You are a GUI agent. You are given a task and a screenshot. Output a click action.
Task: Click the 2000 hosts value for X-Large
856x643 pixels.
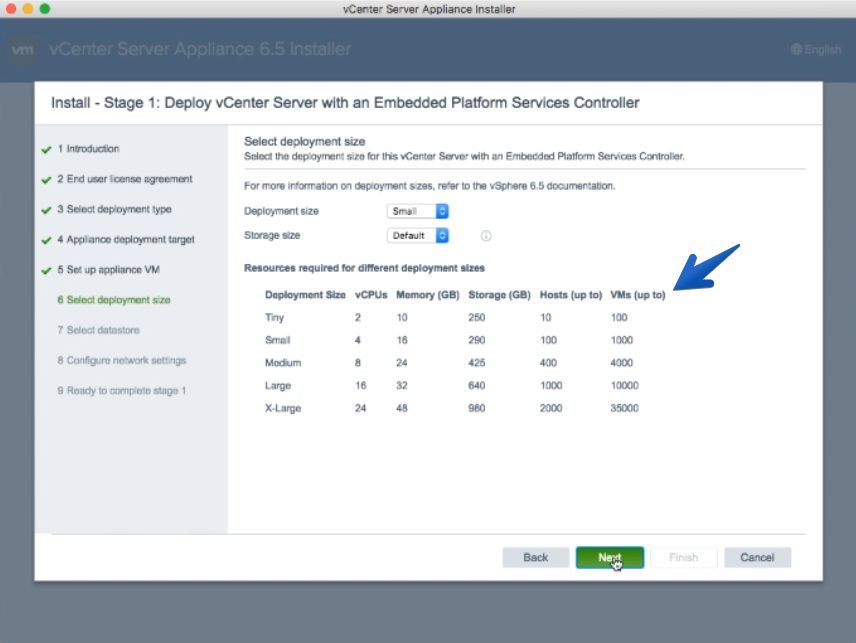[x=551, y=408]
